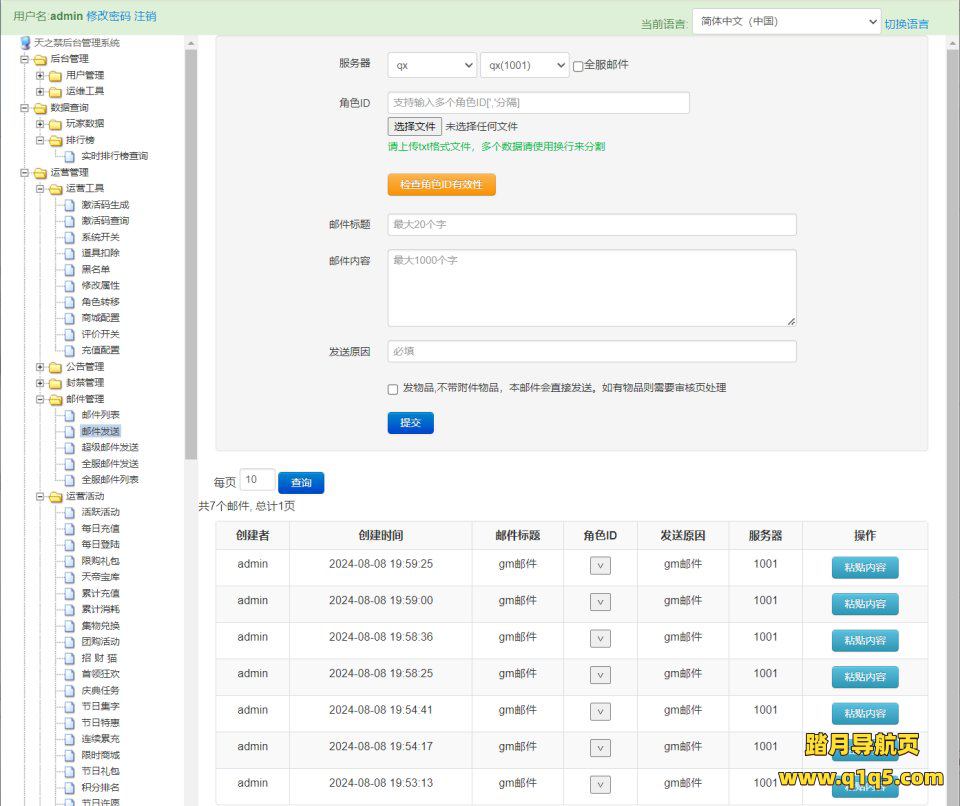Click the folder icon for 邮件管理
The image size is (960, 806).
[55, 399]
